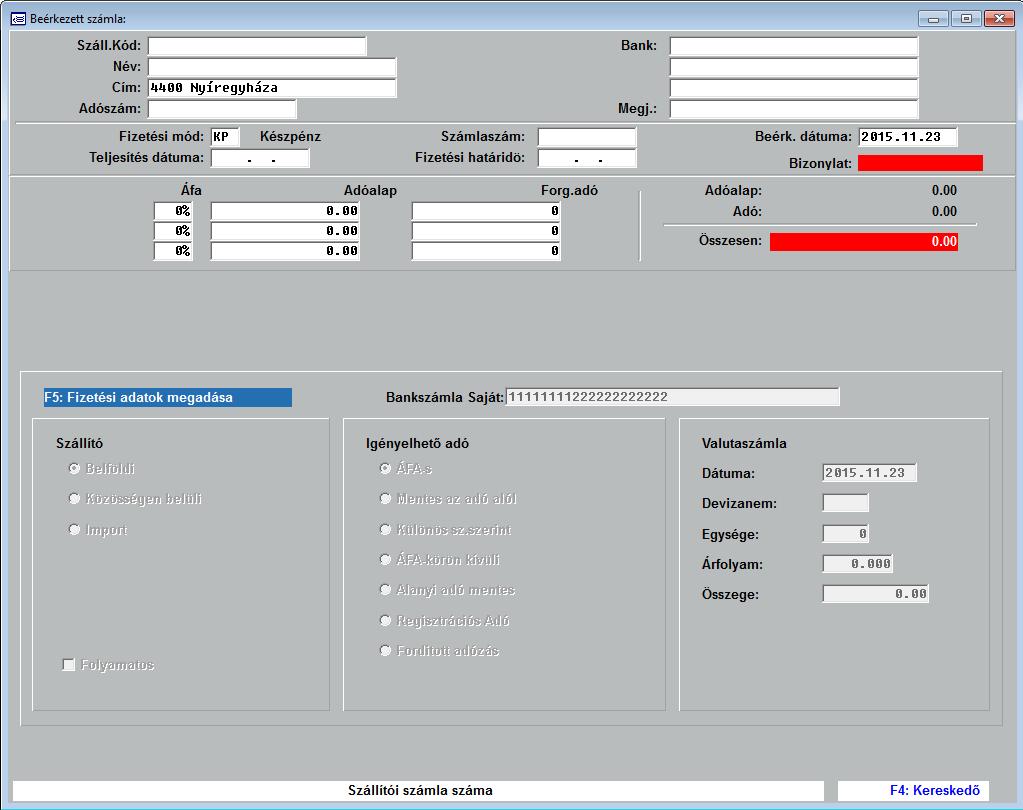This screenshot has width=1023, height=810.
Task: Click the top Áfa percent field
Action: click(x=173, y=211)
